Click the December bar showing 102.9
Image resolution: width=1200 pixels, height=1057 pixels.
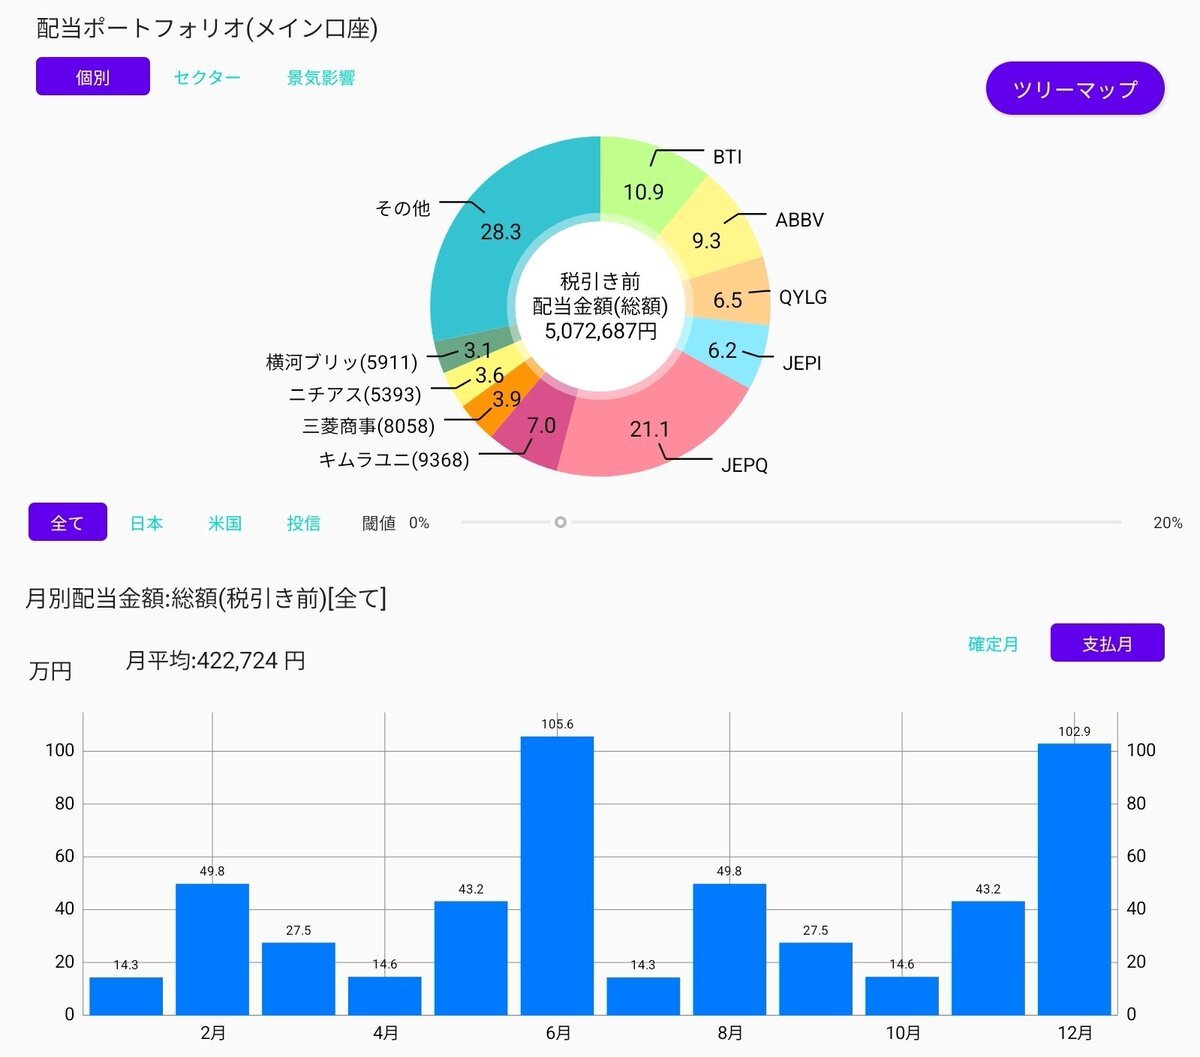tap(1074, 878)
